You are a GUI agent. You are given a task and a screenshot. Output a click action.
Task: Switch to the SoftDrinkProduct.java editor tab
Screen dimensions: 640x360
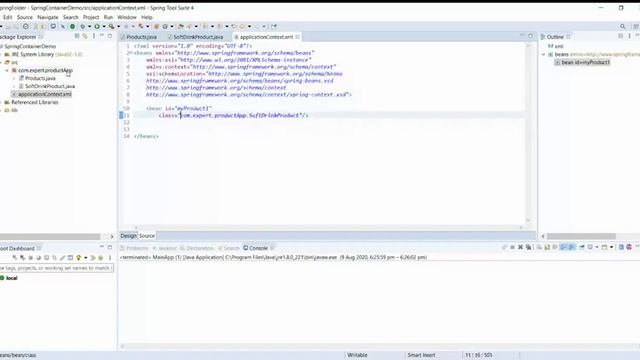point(198,37)
